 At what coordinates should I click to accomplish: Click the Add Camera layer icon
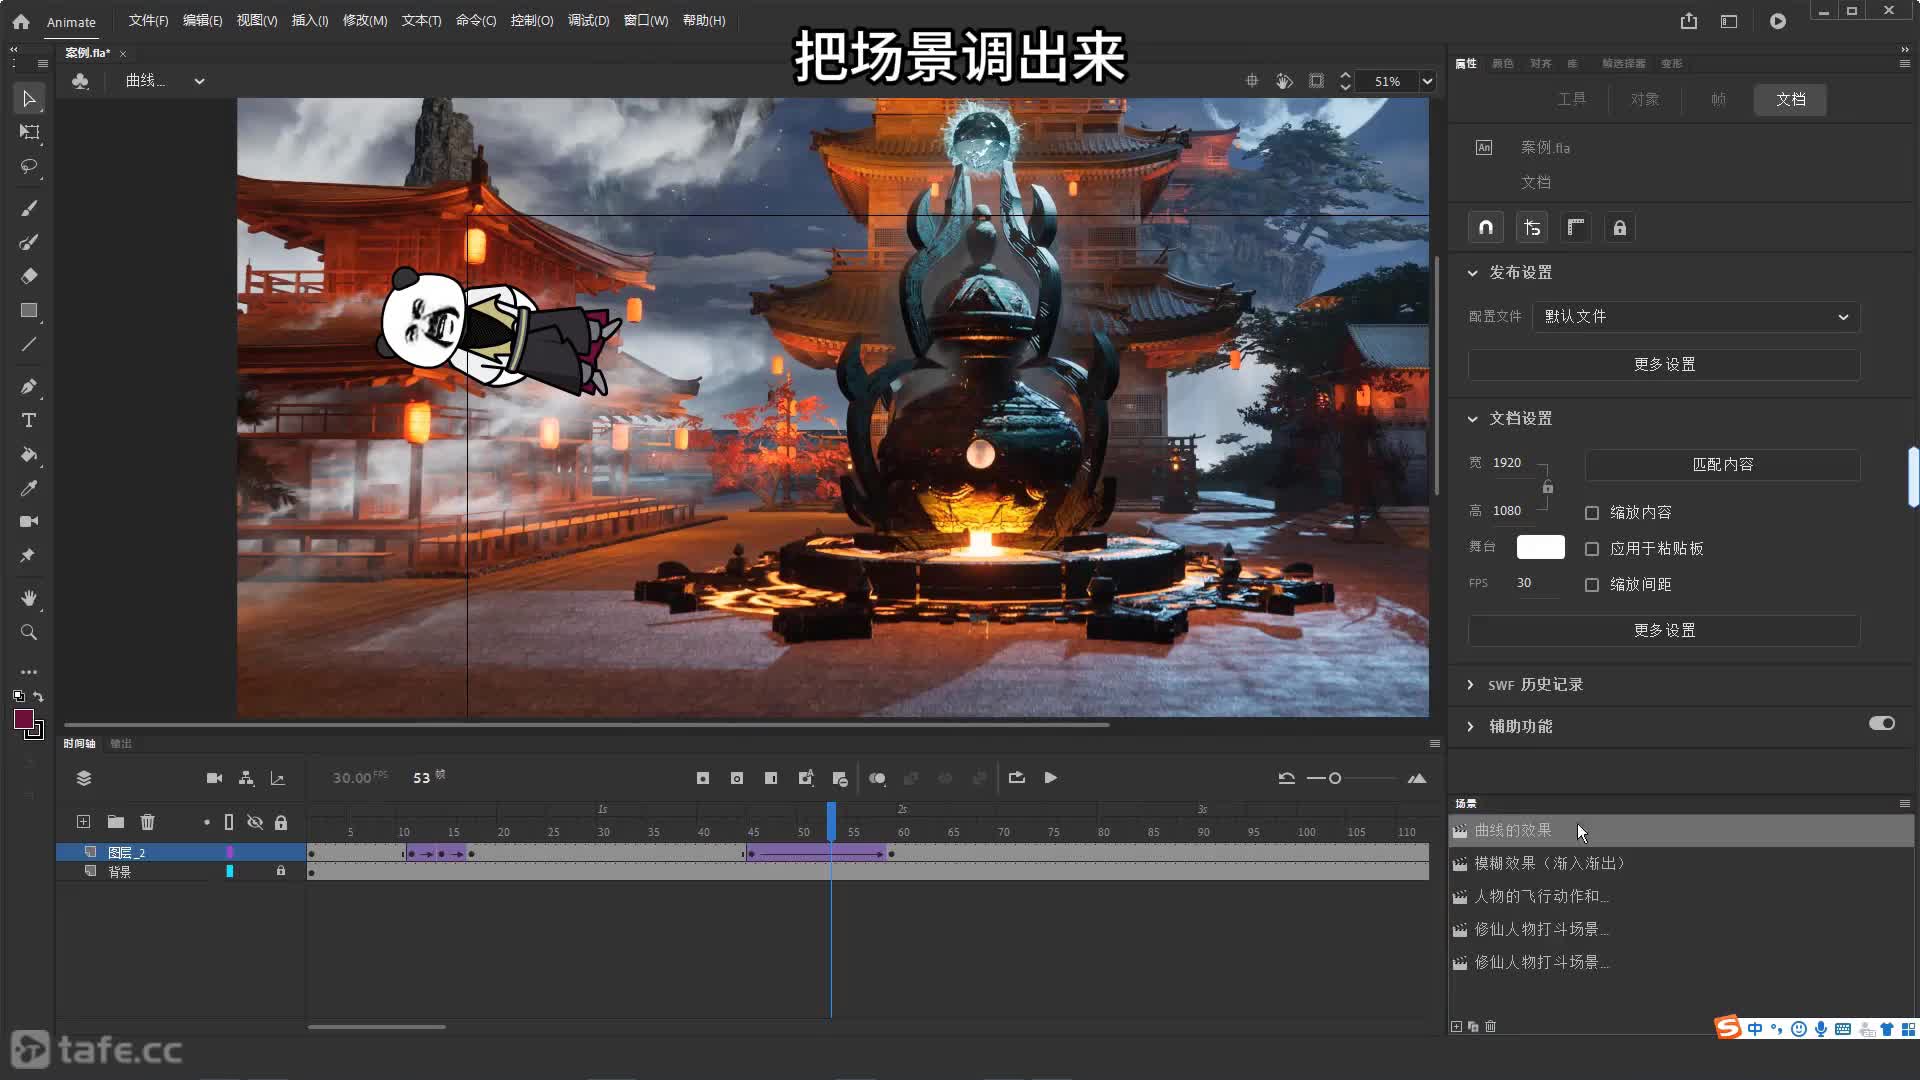[214, 778]
